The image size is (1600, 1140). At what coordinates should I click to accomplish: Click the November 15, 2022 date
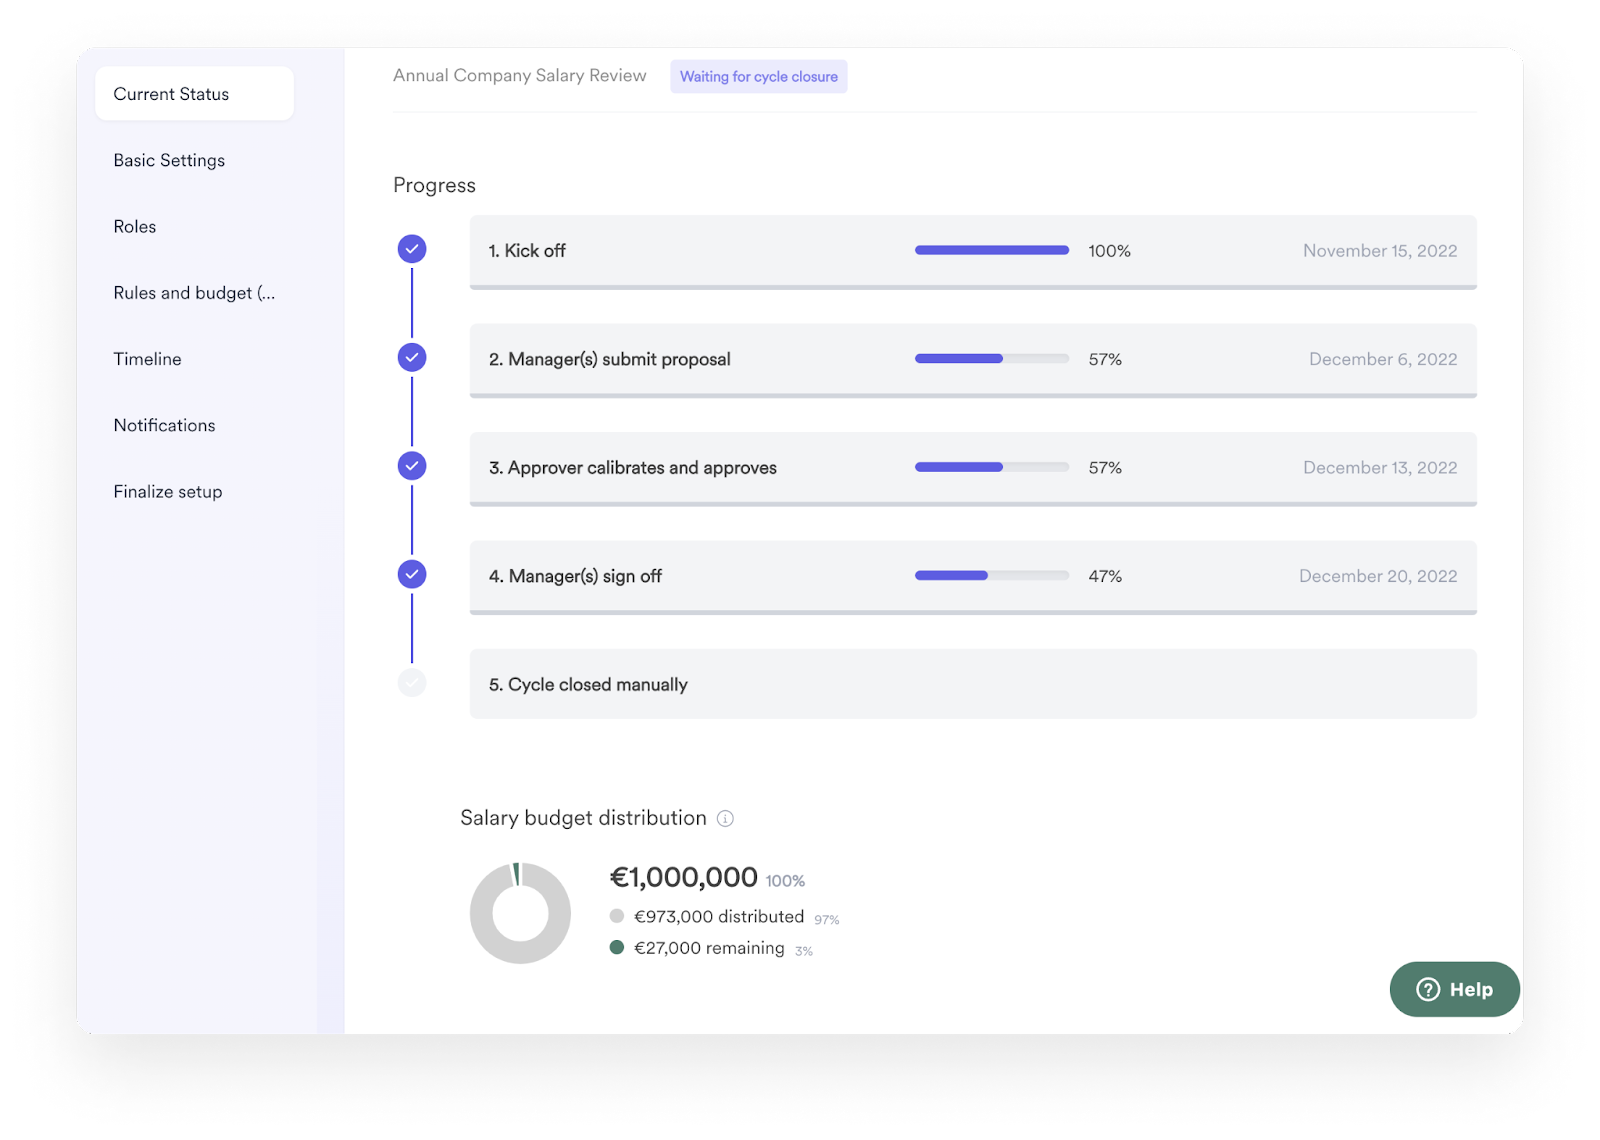[x=1380, y=251]
